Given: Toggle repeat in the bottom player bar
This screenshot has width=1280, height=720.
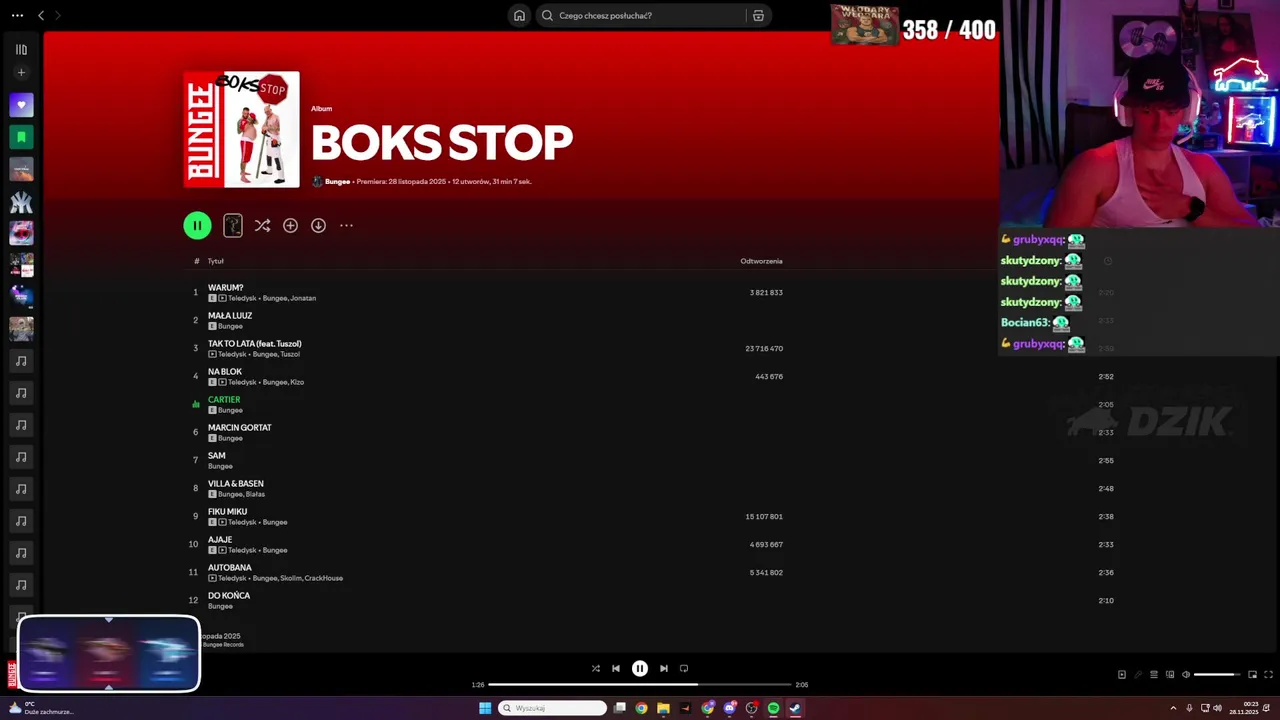Looking at the screenshot, I should point(684,668).
